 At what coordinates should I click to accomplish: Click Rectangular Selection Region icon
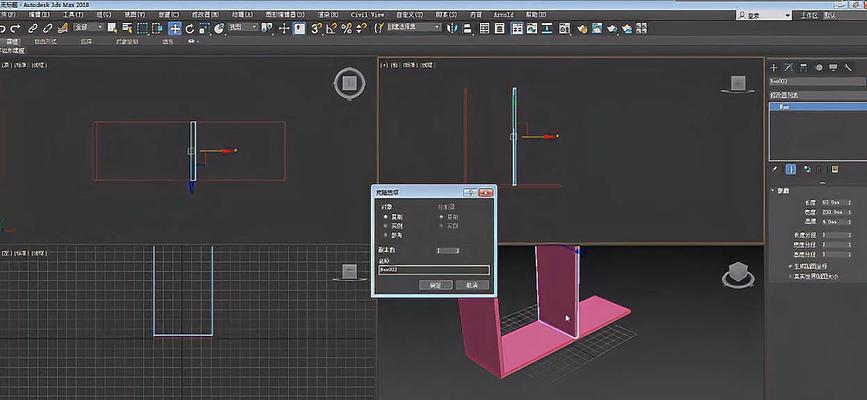point(143,28)
